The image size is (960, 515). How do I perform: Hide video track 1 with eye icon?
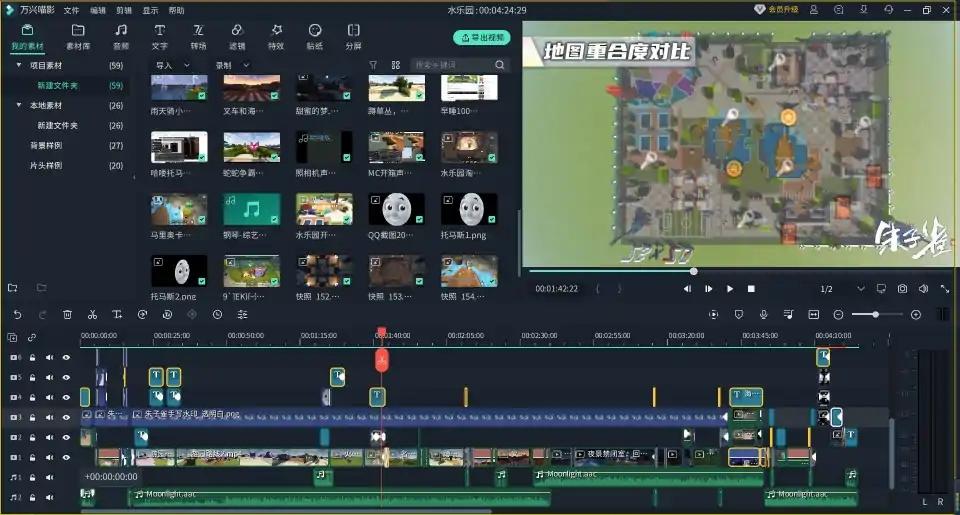(66, 457)
